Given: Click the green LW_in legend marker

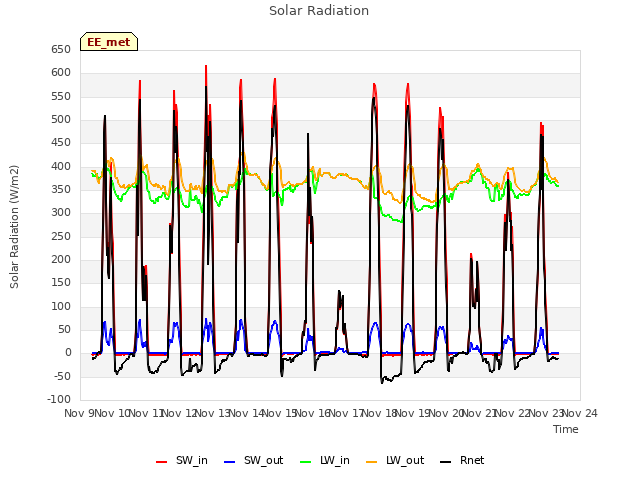Looking at the screenshot, I should pos(306,462).
